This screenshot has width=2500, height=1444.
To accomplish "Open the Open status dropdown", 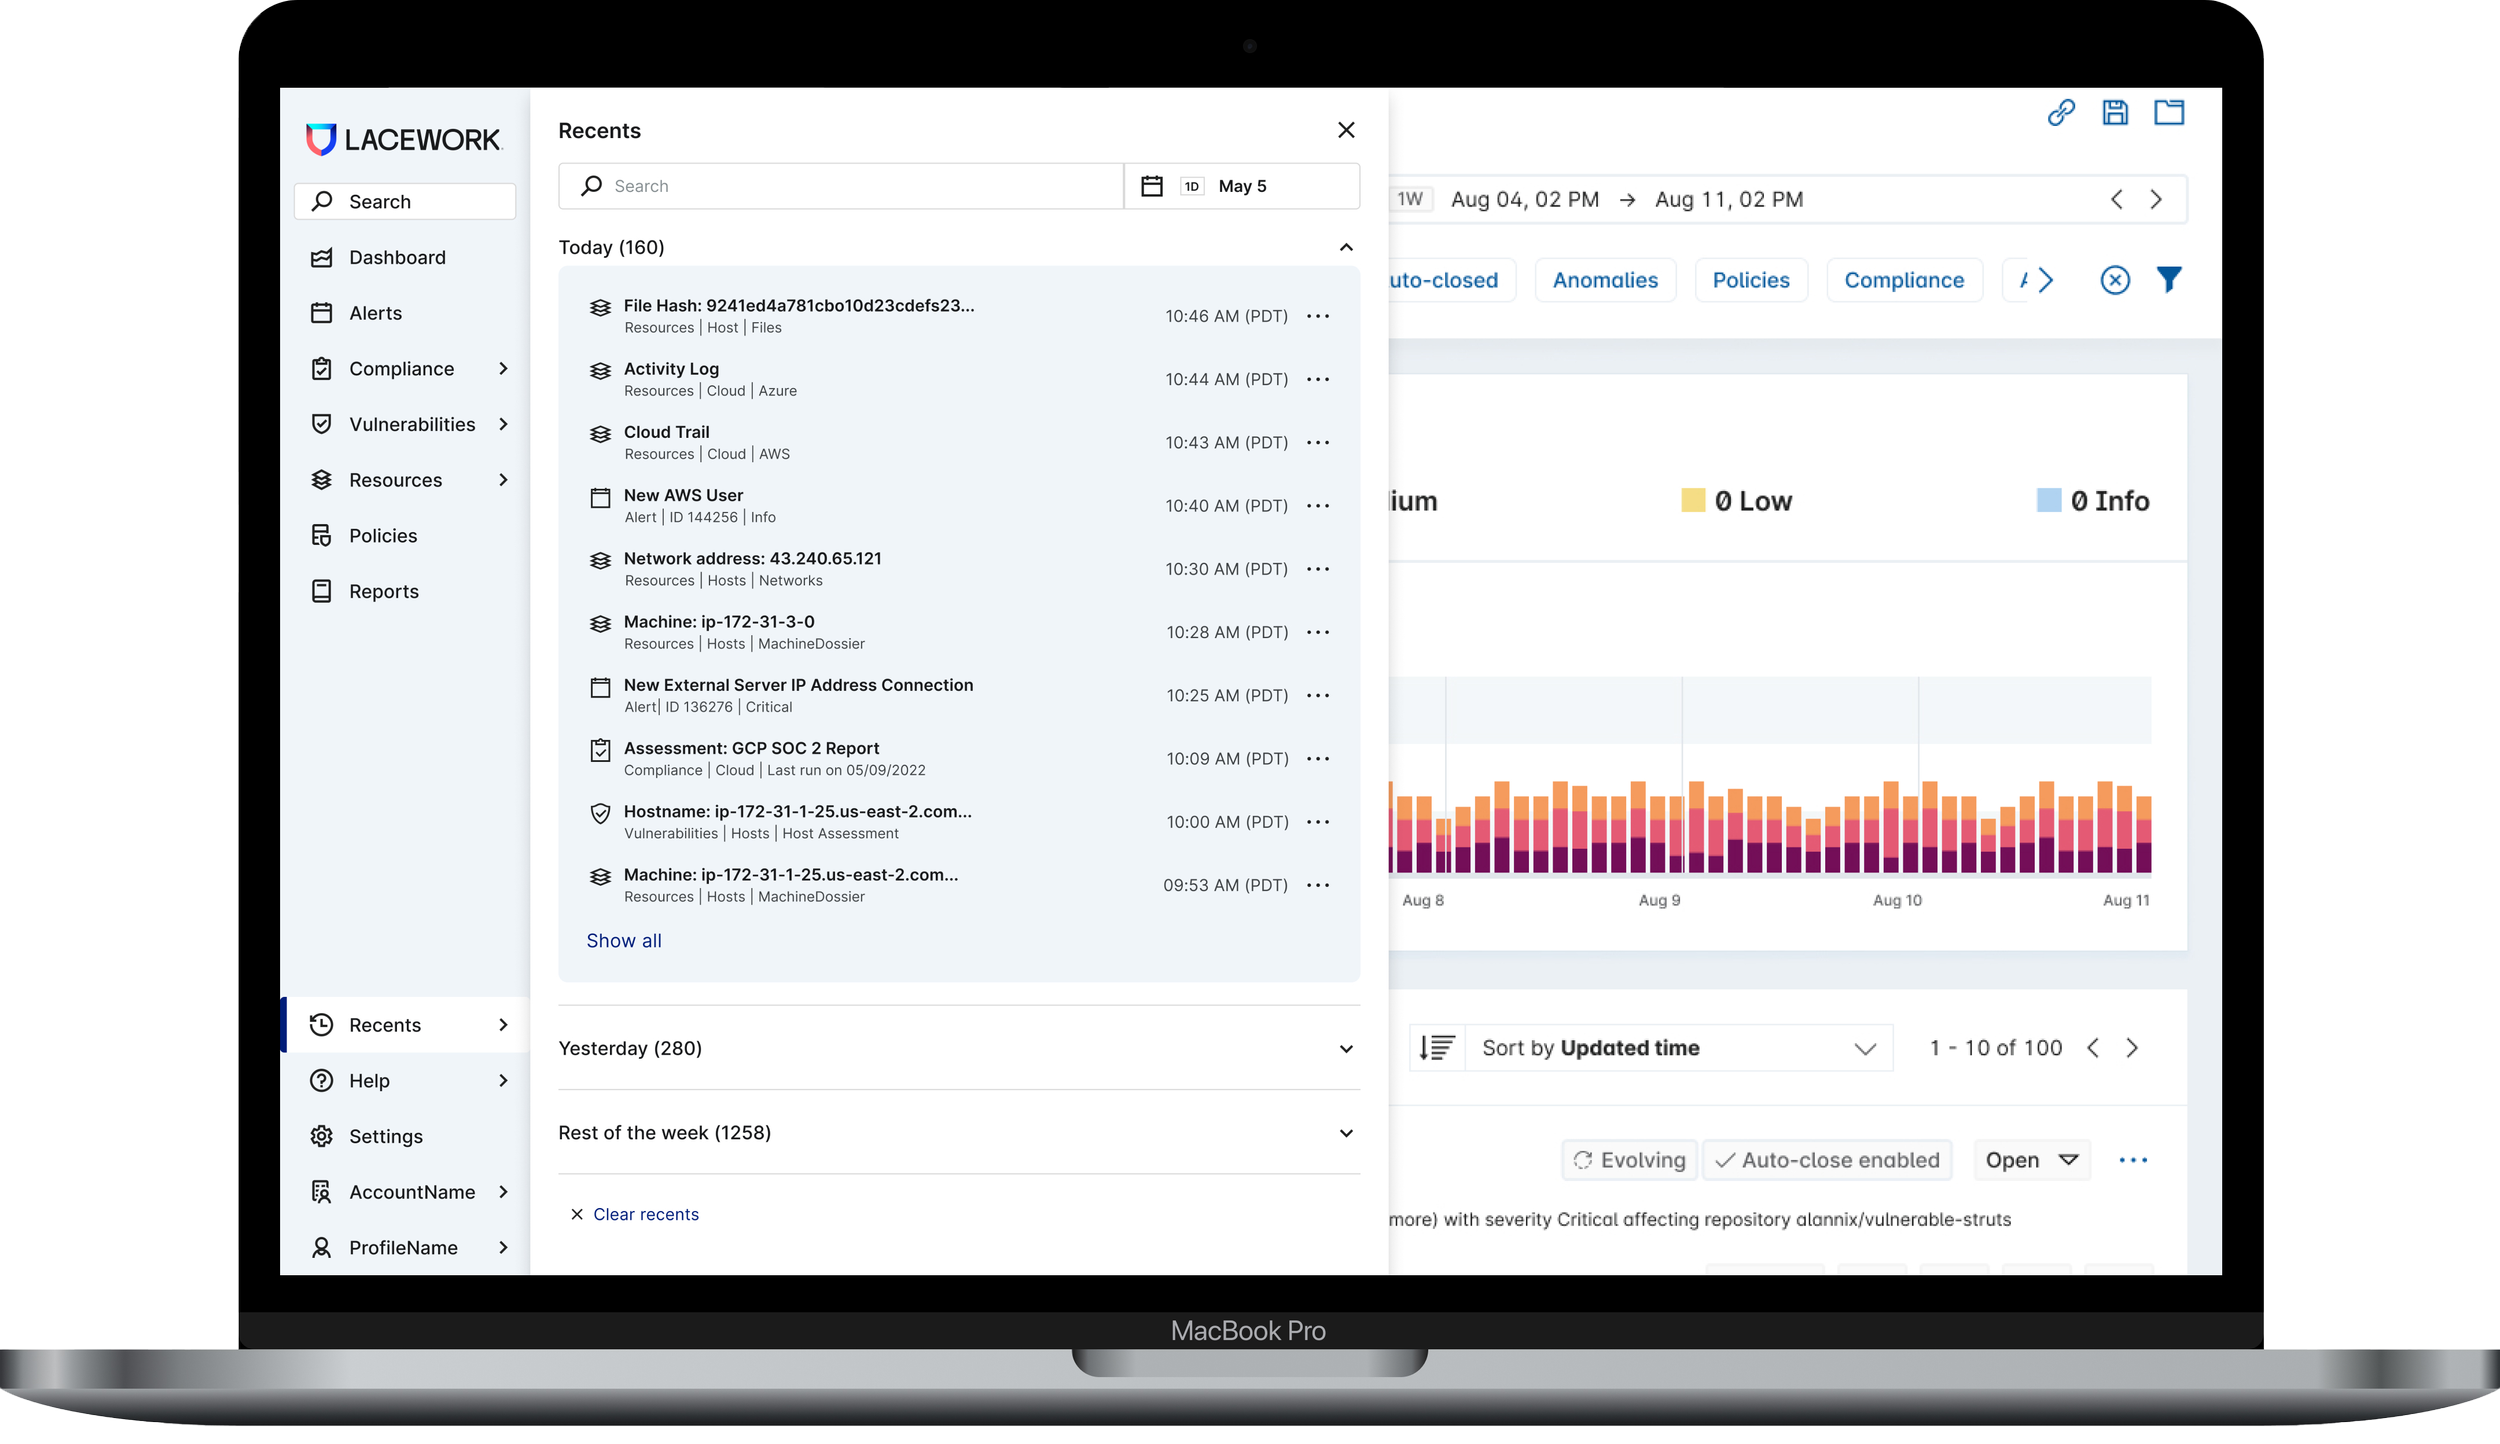I will 2031,1160.
